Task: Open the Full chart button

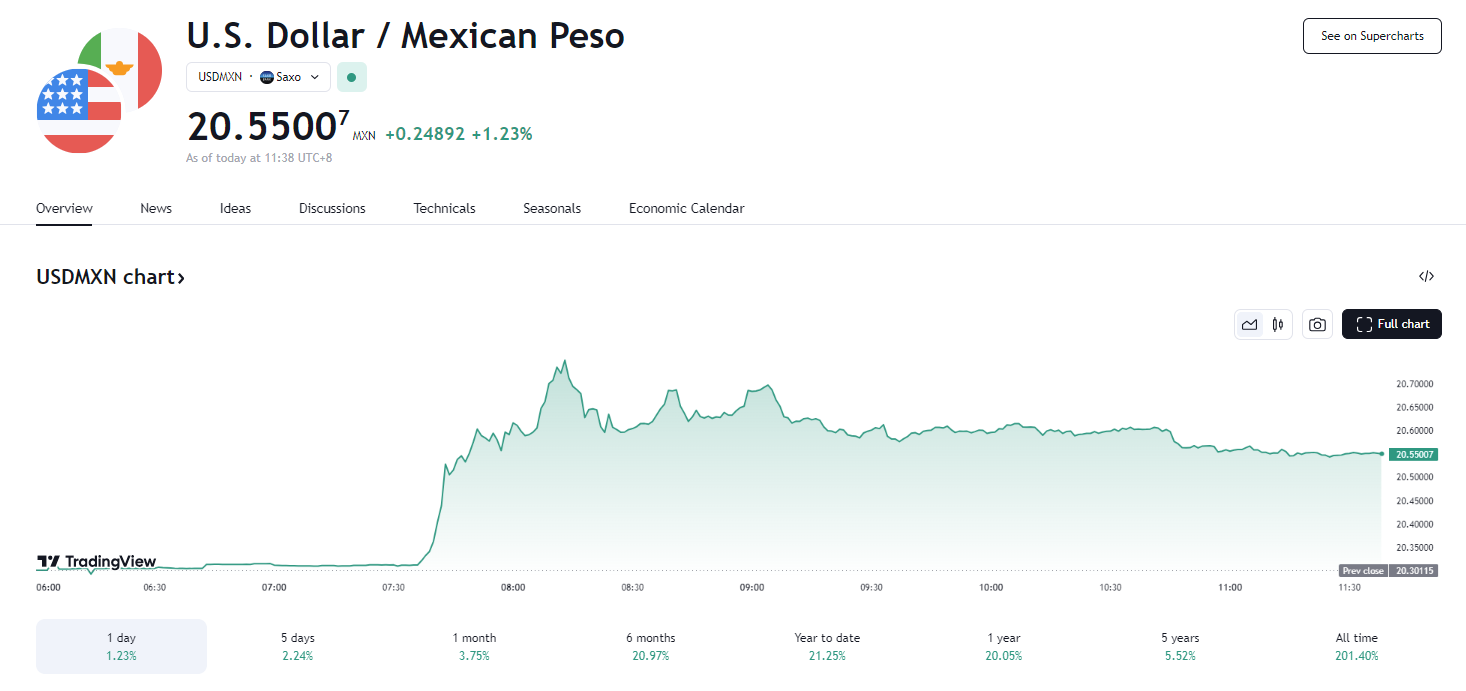Action: coord(1392,324)
